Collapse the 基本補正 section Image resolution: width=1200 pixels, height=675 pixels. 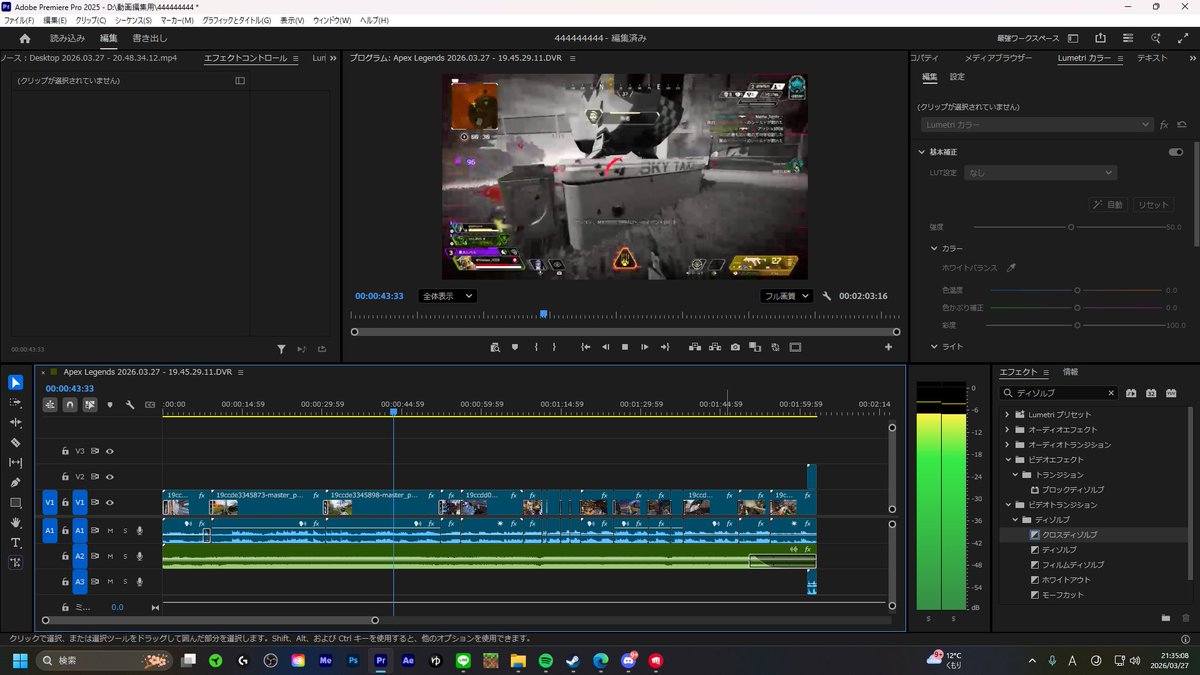coord(922,152)
